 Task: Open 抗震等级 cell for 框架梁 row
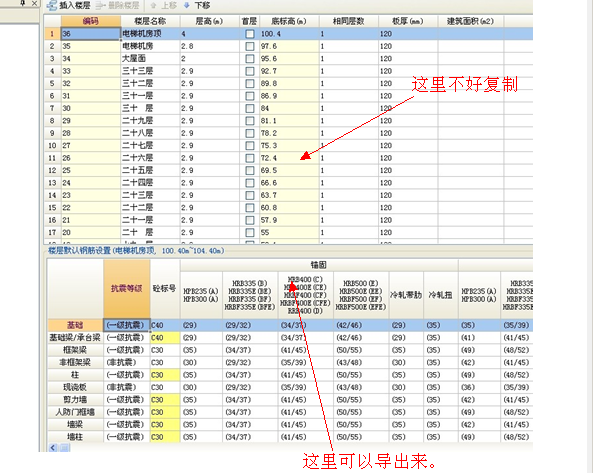click(x=127, y=350)
